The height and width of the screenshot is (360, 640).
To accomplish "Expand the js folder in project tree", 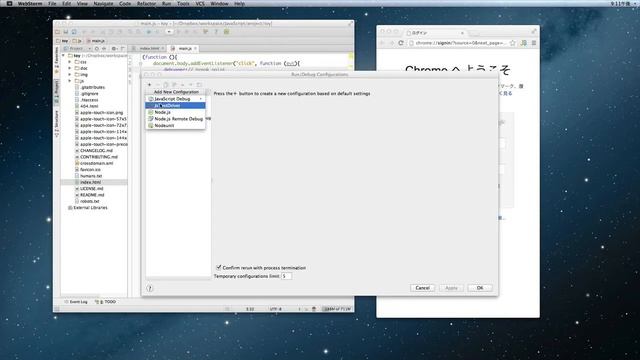I will [x=70, y=81].
